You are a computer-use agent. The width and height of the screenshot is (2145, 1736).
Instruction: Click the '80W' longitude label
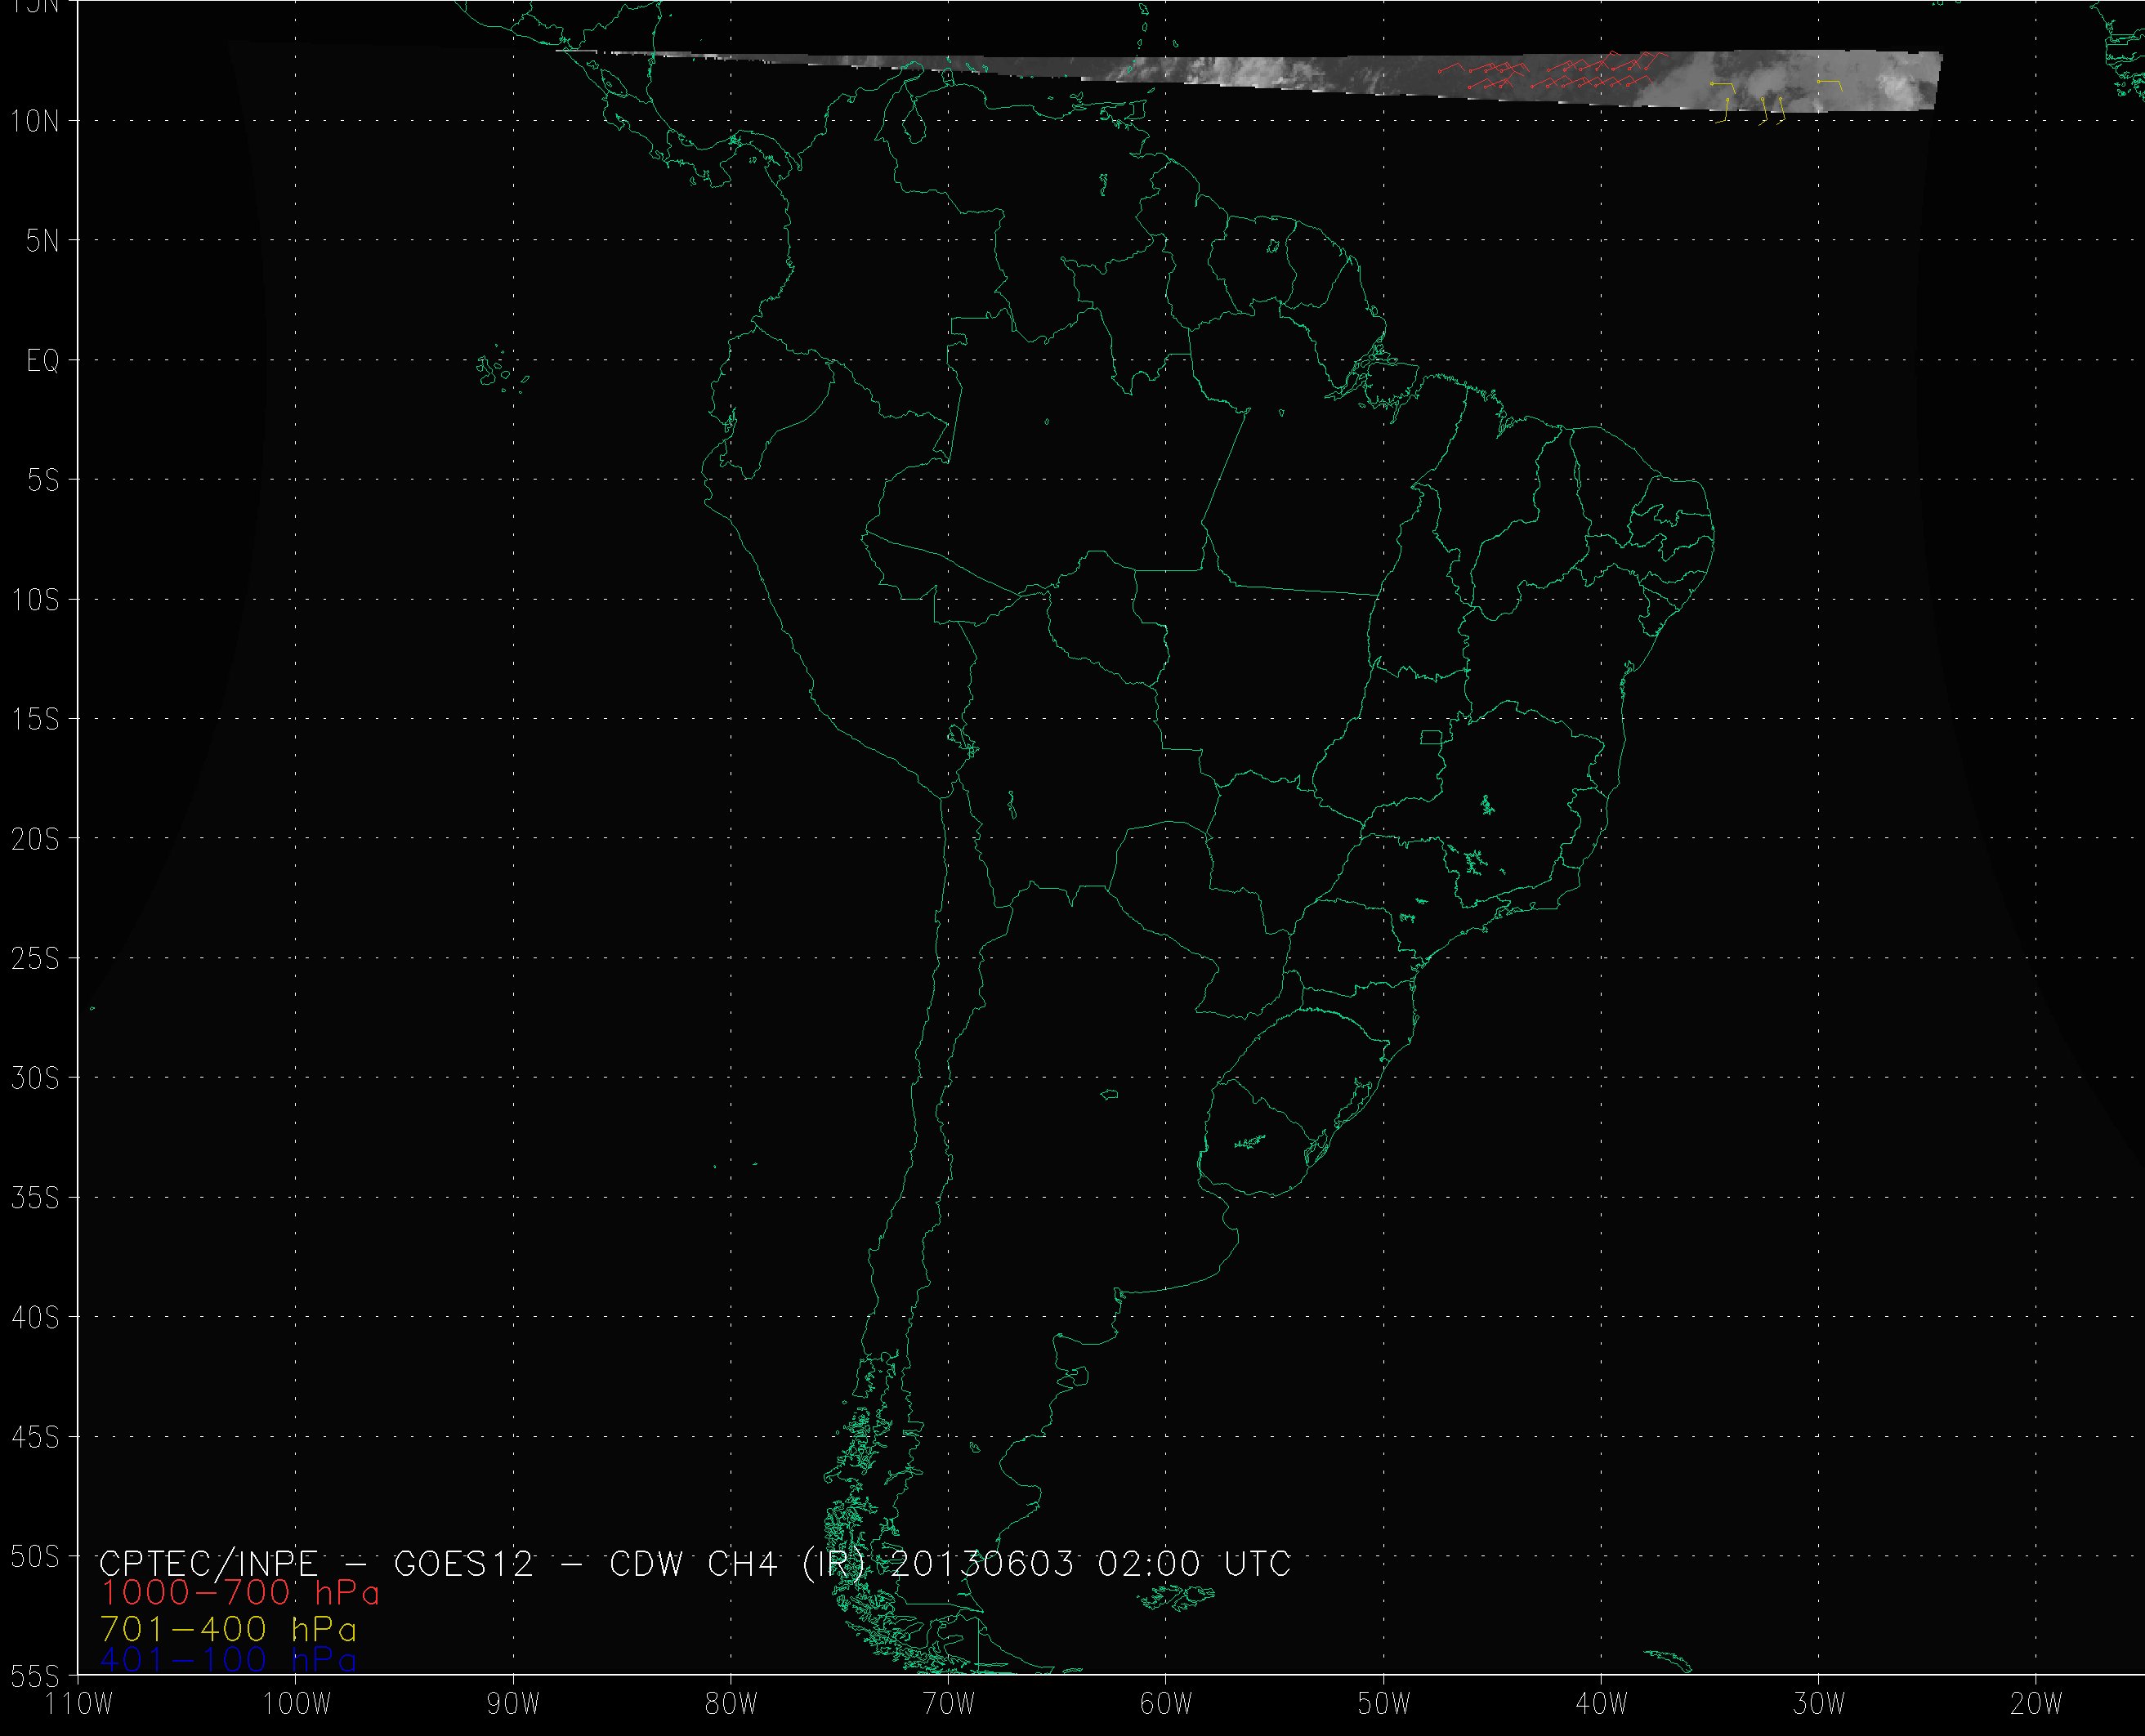click(x=731, y=1704)
